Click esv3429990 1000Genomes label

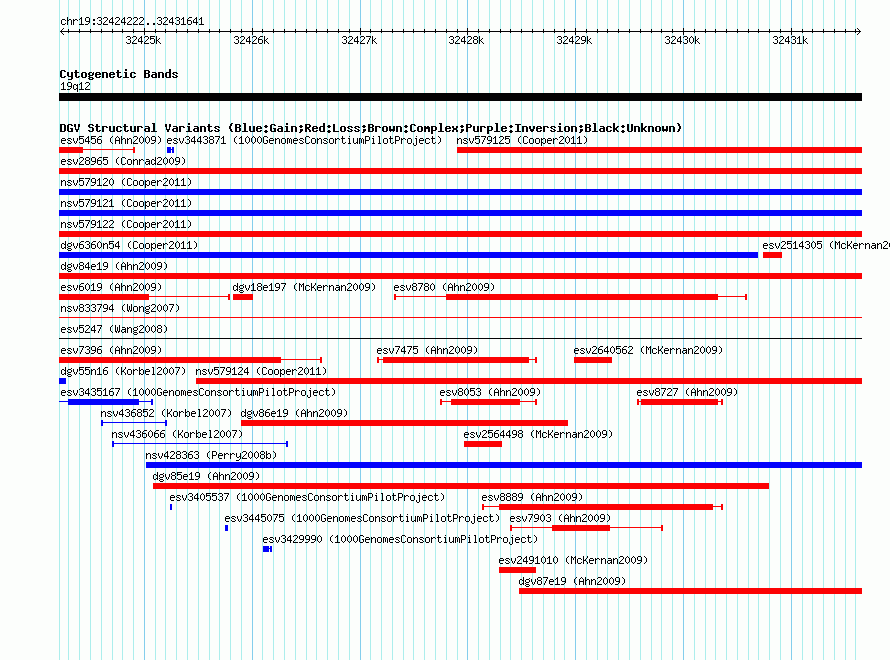(400, 539)
